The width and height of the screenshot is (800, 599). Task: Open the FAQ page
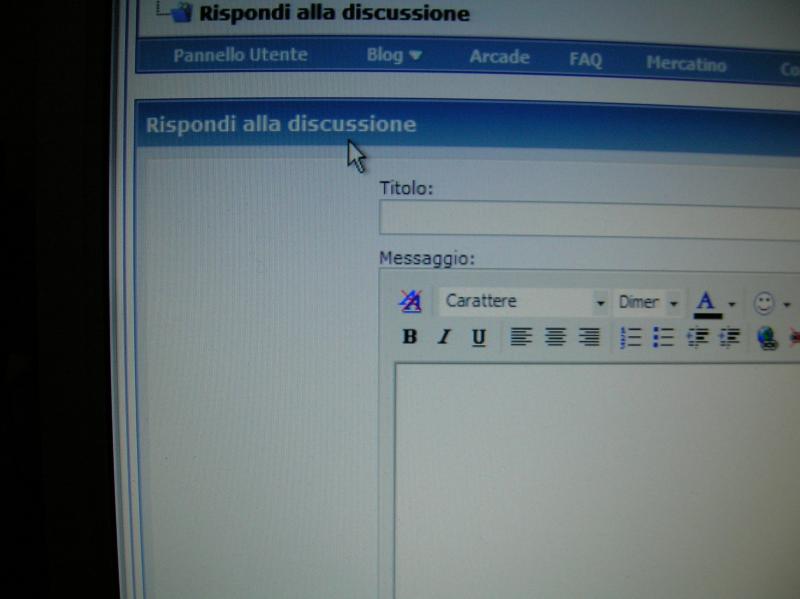[x=585, y=60]
